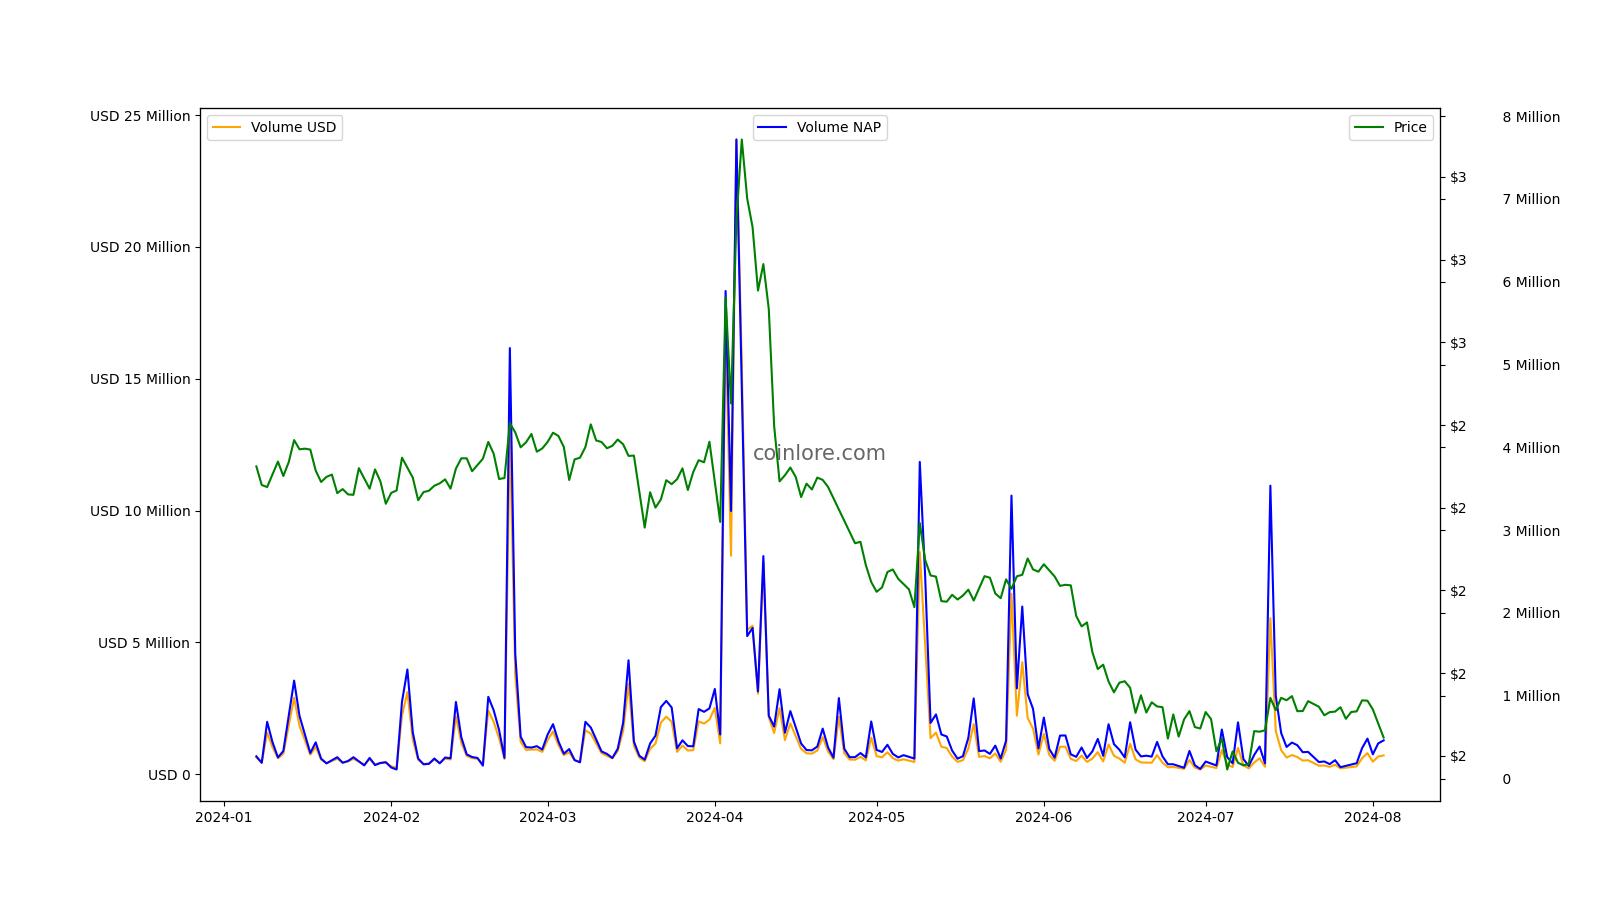This screenshot has width=1600, height=900.
Task: Click the 6 Million right axis label
Action: (x=1531, y=283)
